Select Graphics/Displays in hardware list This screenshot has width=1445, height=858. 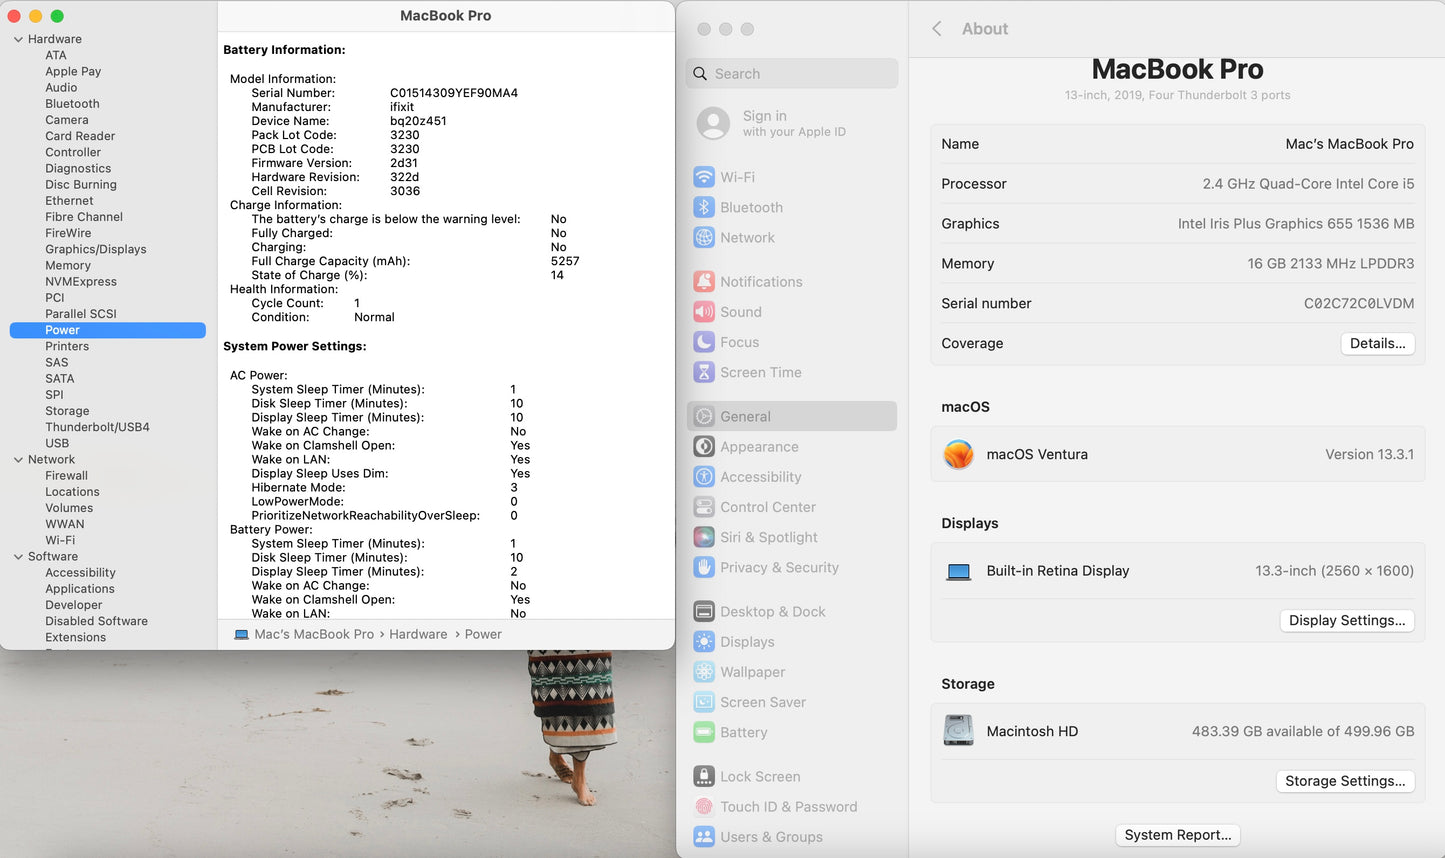pos(96,249)
